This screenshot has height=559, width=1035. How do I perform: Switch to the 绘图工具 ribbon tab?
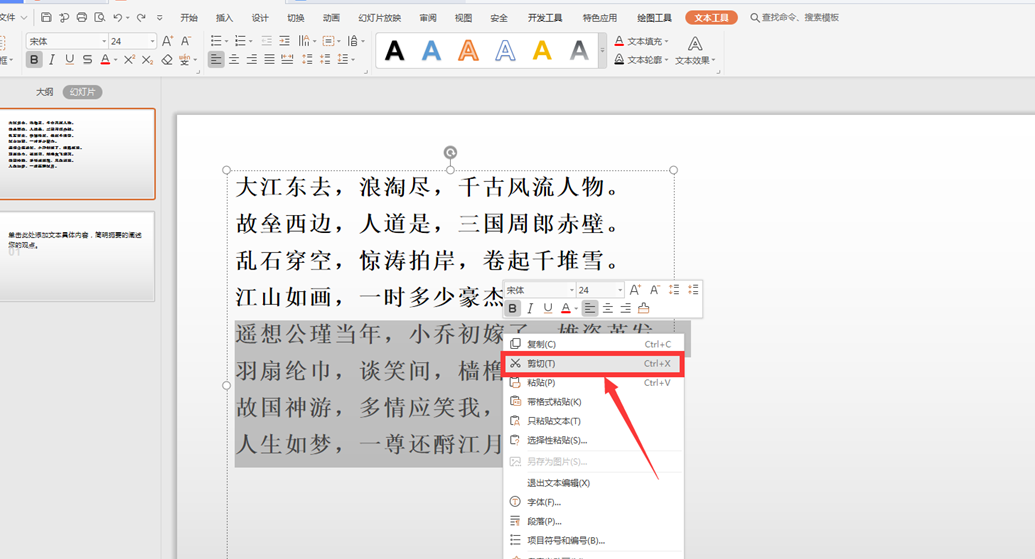[x=654, y=18]
